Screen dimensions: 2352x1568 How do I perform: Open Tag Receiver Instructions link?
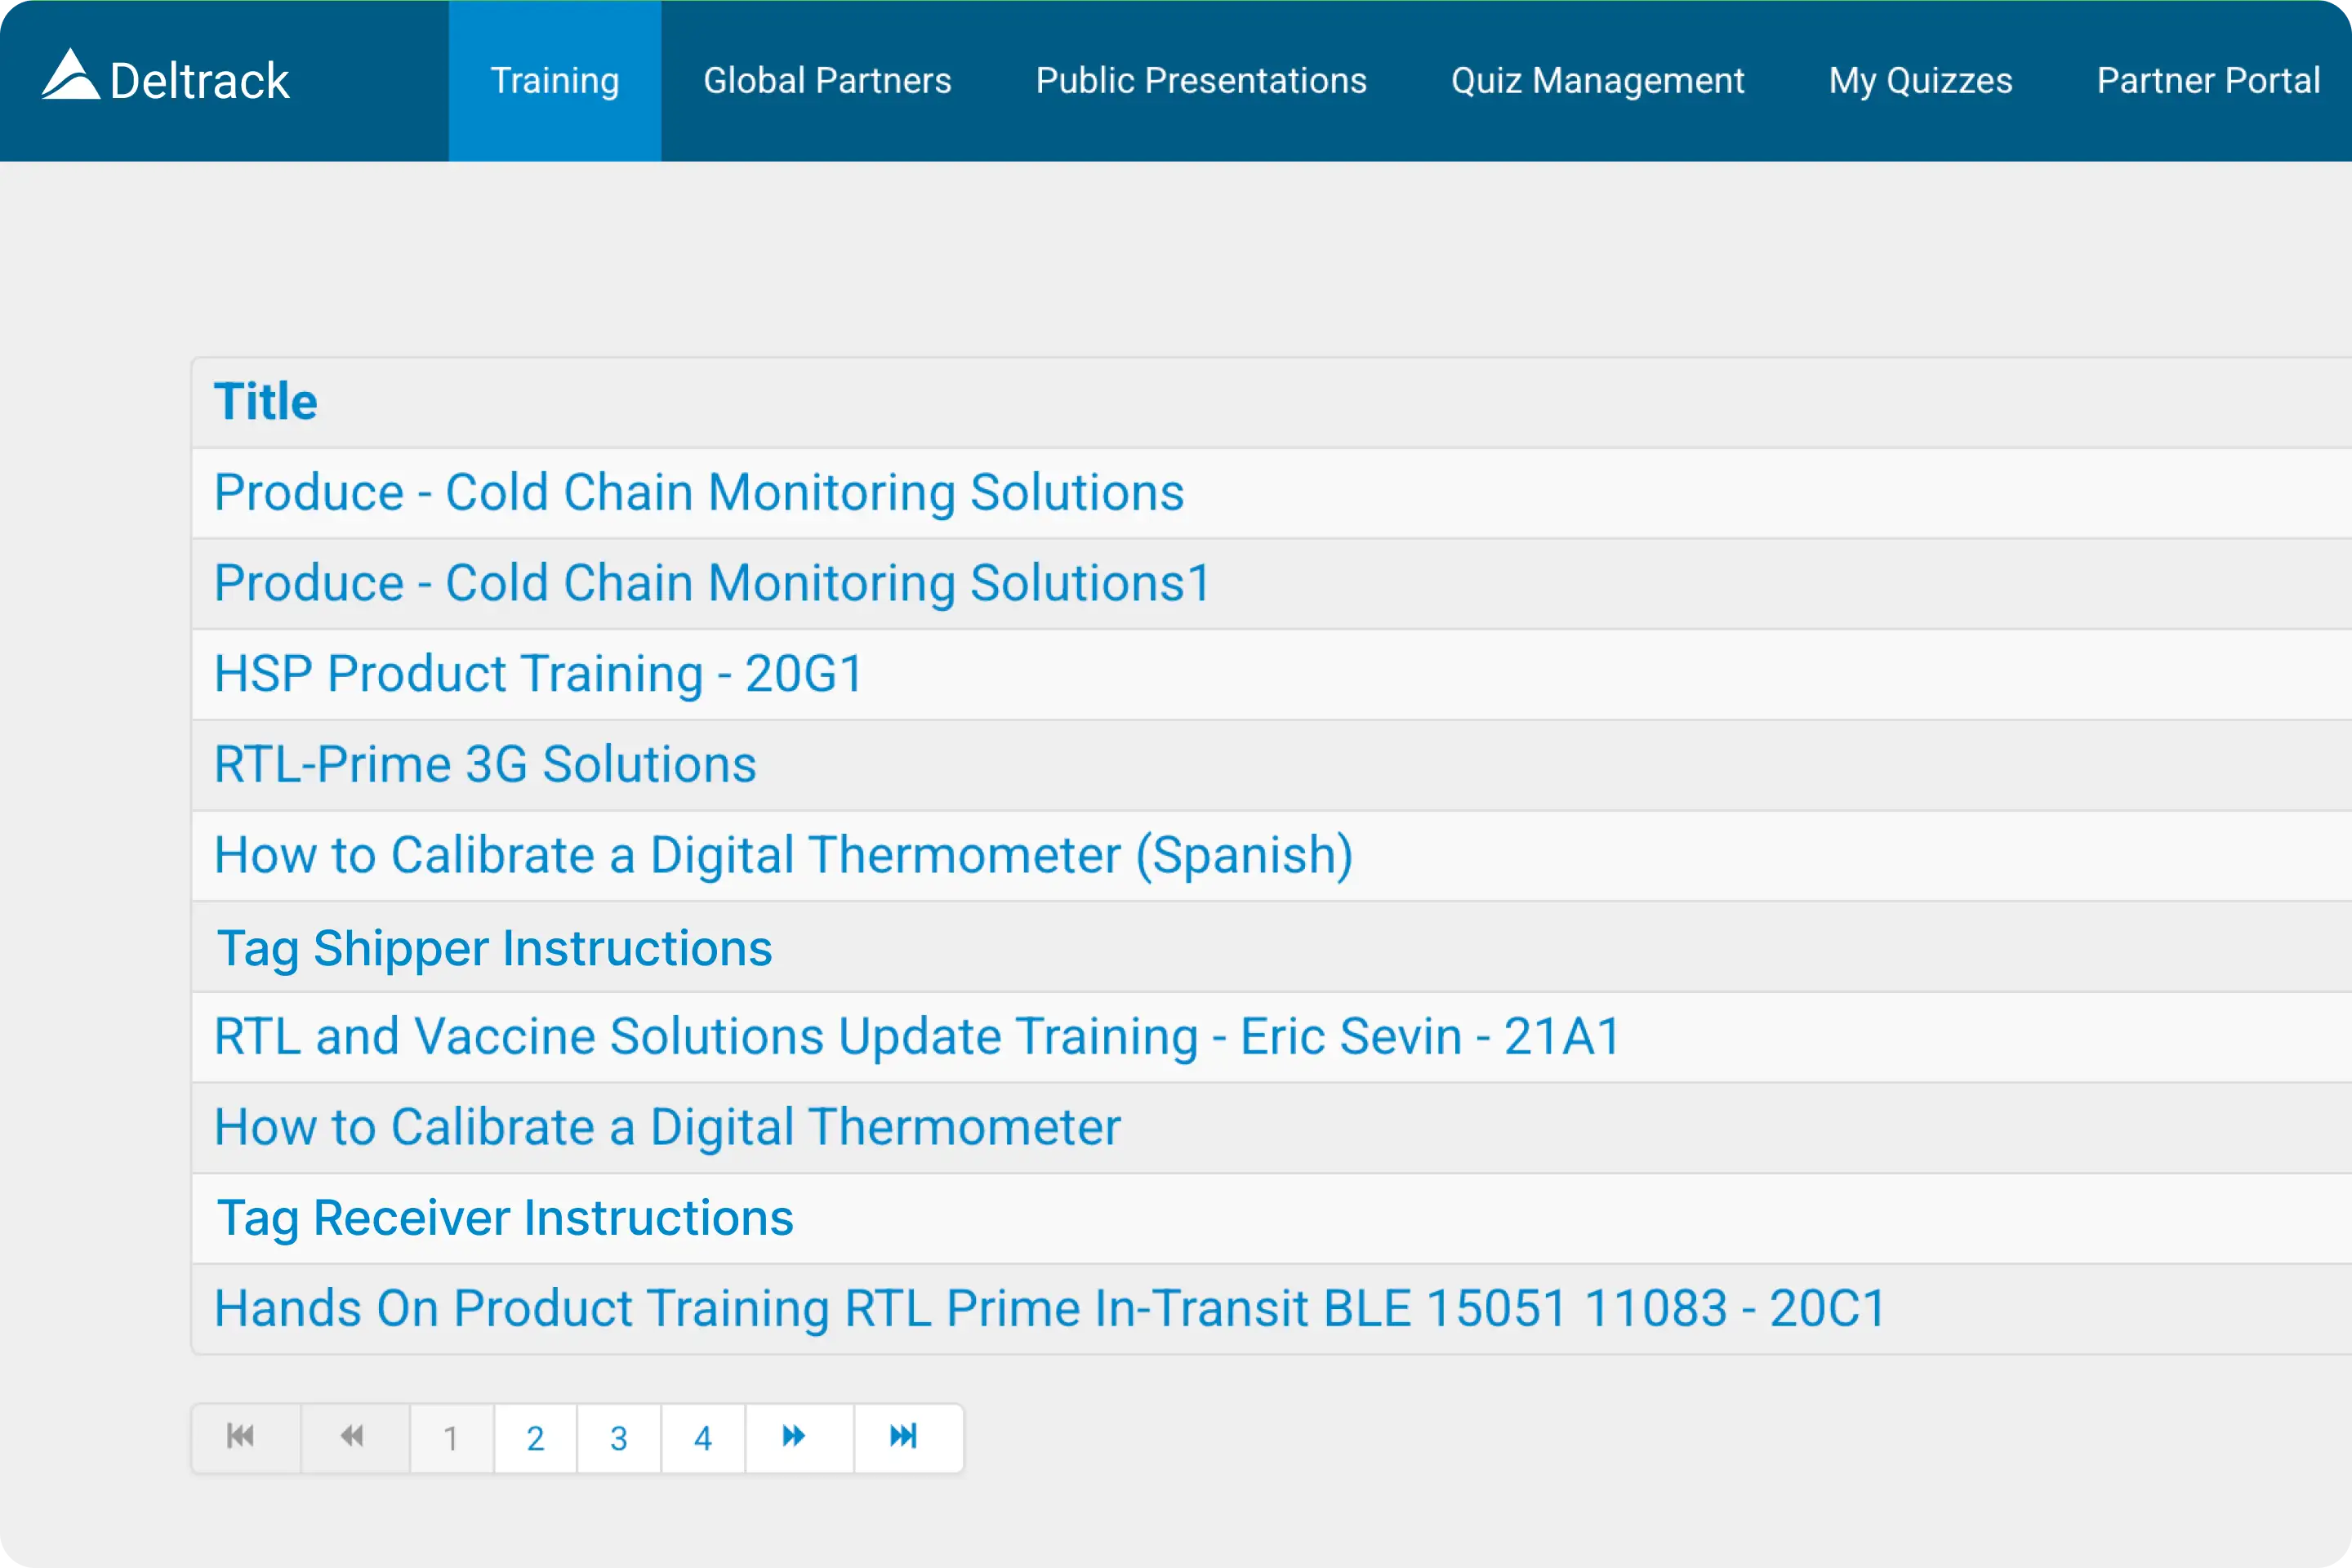tap(505, 1218)
